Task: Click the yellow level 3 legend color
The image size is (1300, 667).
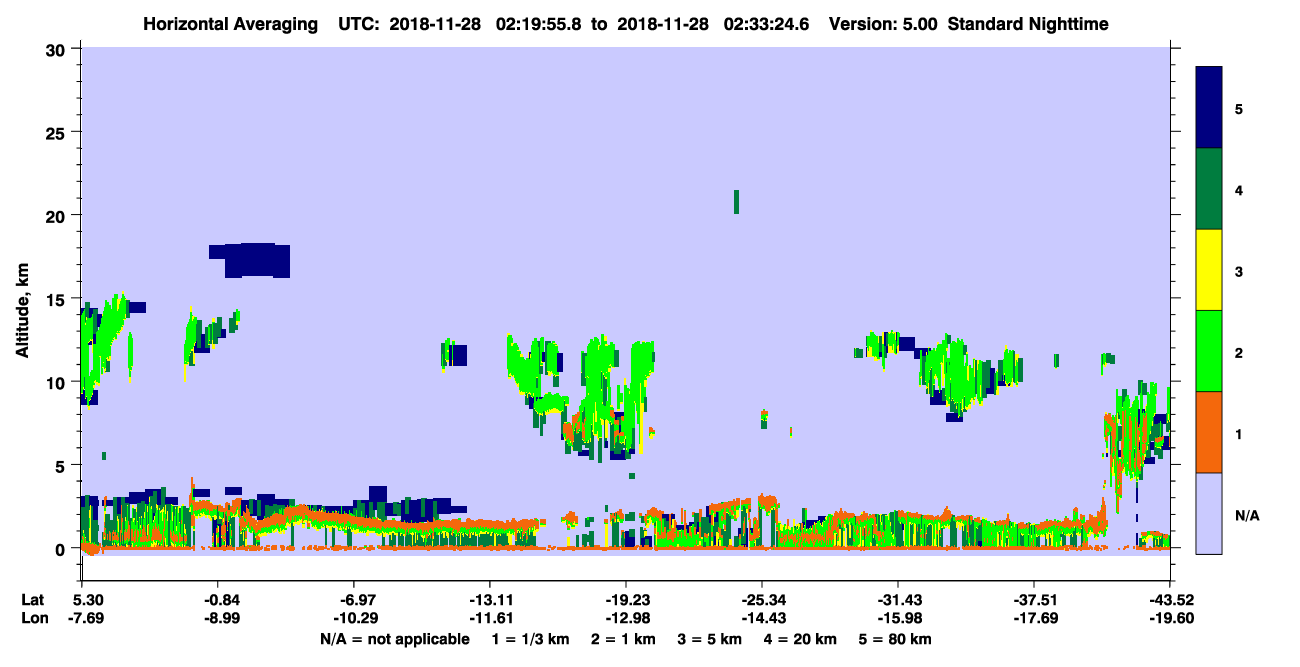Action: pyautogui.click(x=1209, y=270)
